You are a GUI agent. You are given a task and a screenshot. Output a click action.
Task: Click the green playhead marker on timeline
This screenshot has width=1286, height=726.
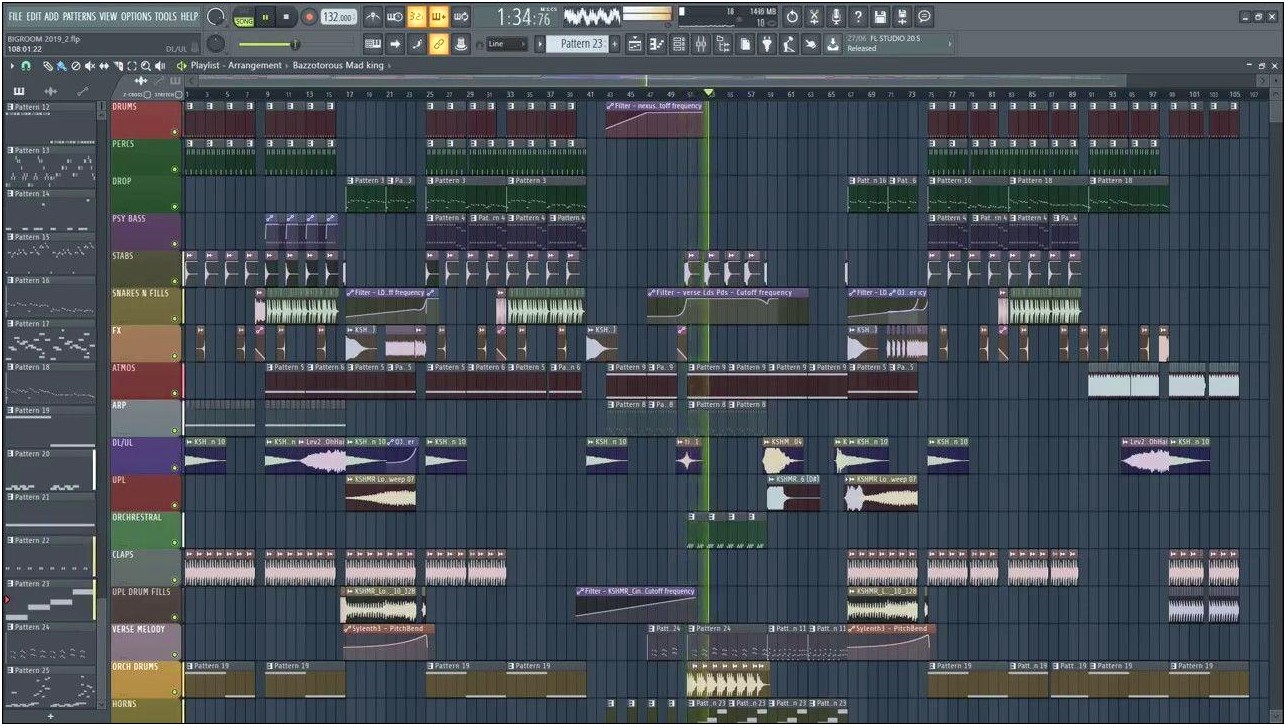(x=709, y=93)
